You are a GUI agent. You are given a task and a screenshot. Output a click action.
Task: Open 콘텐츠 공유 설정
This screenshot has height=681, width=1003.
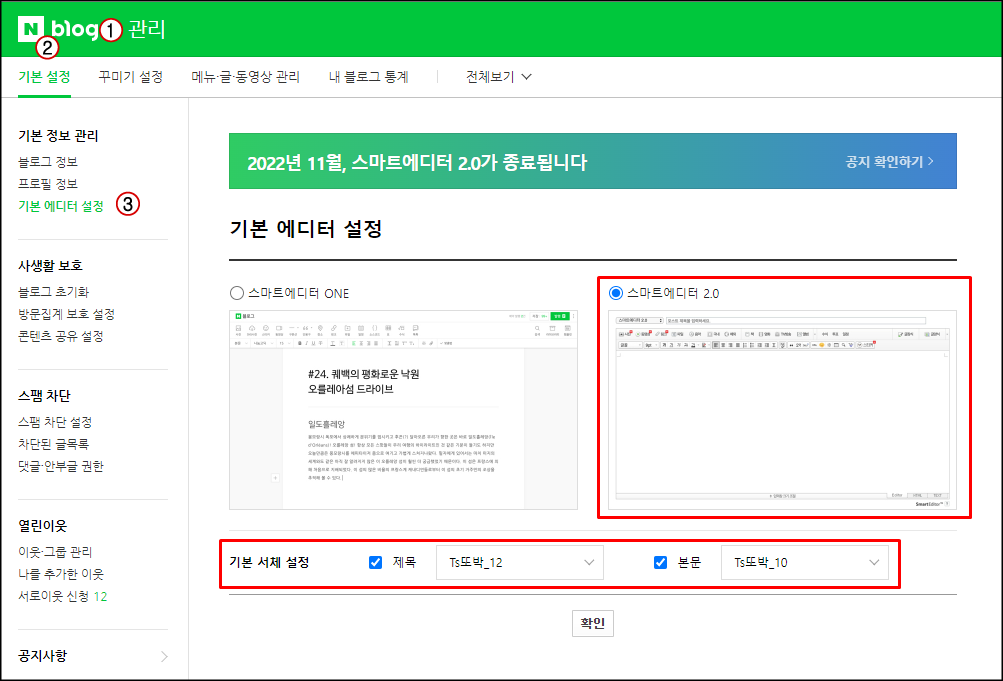[x=61, y=336]
